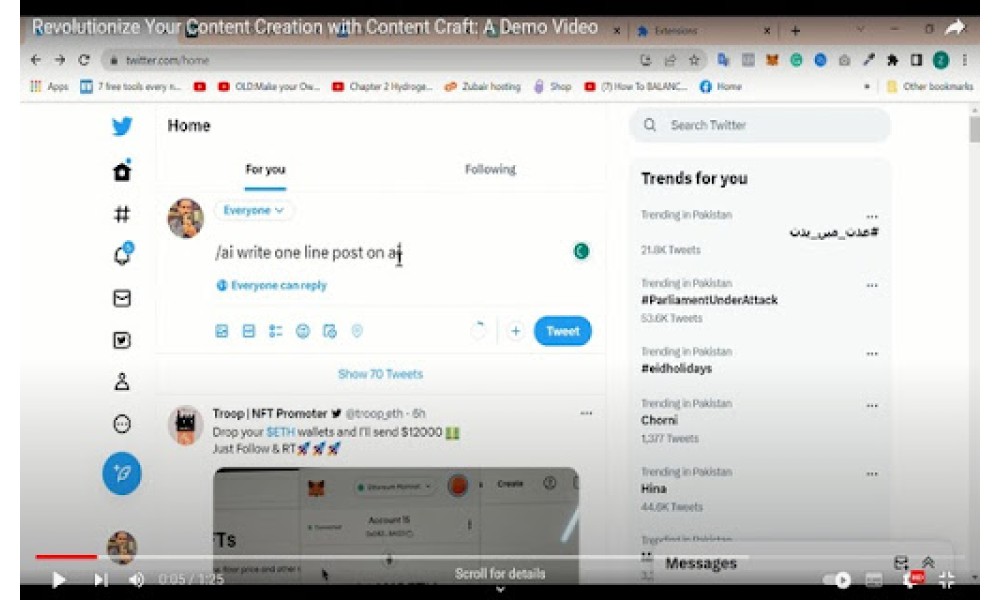Open the Apps bookmark
1000x600 pixels.
click(49, 86)
